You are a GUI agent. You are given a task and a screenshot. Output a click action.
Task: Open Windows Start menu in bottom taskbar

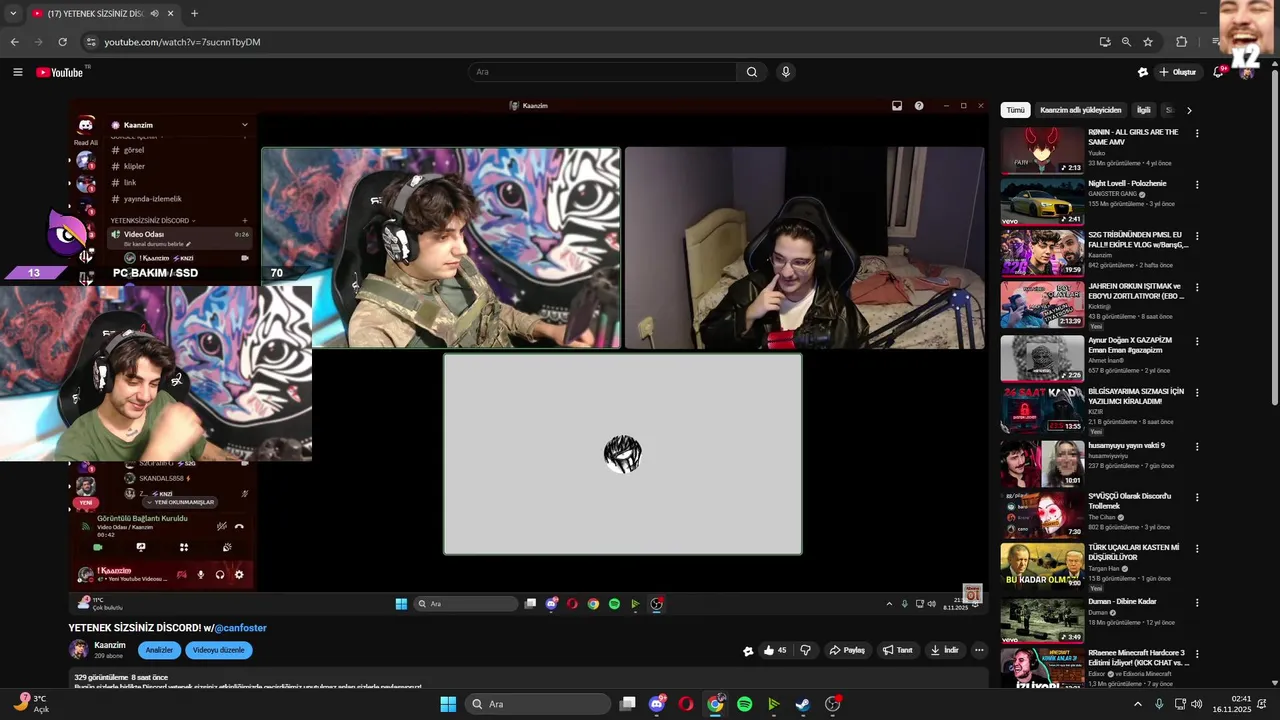click(448, 704)
